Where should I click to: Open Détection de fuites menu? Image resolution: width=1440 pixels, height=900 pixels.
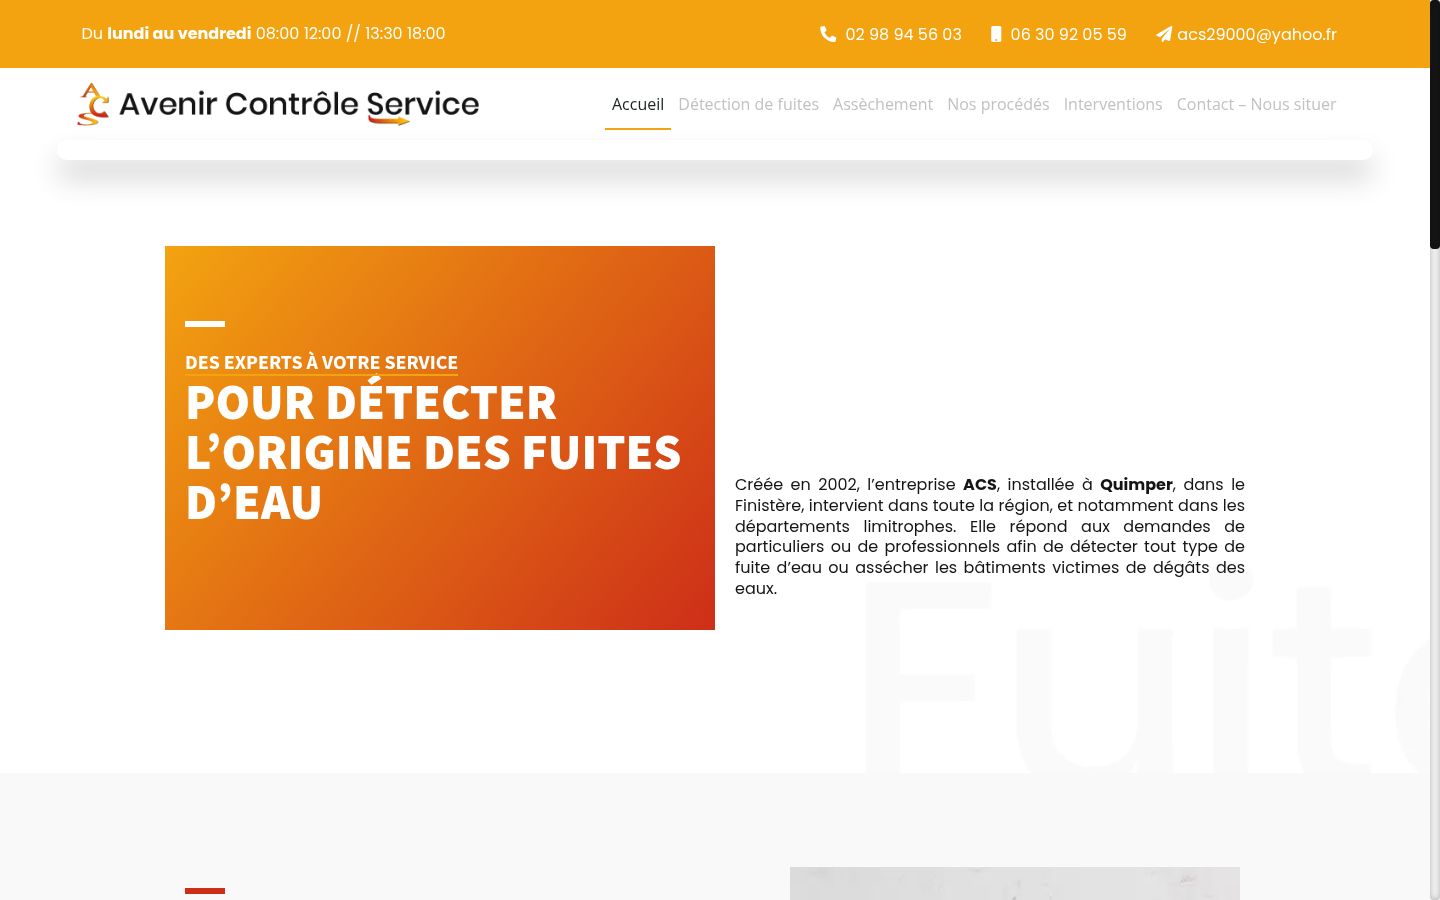(748, 104)
